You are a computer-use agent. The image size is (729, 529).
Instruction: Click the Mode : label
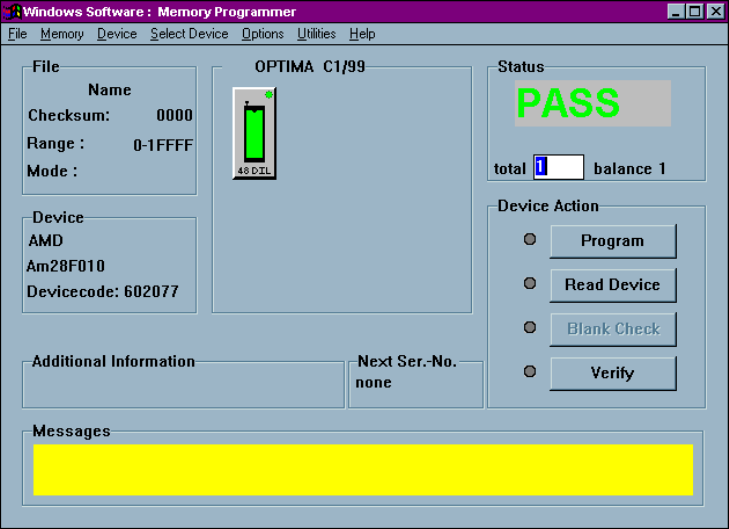tap(52, 171)
